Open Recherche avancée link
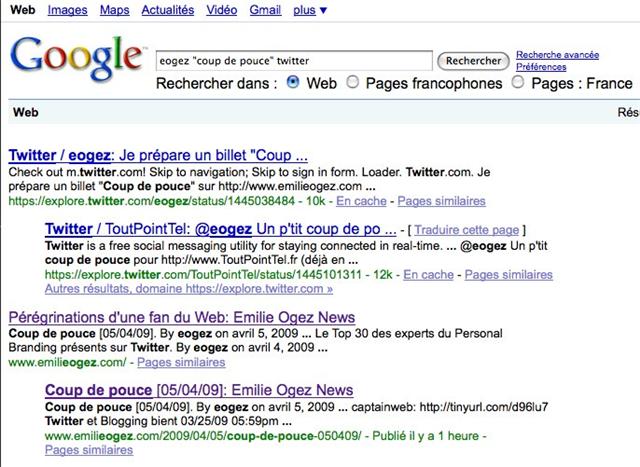 pyautogui.click(x=558, y=55)
